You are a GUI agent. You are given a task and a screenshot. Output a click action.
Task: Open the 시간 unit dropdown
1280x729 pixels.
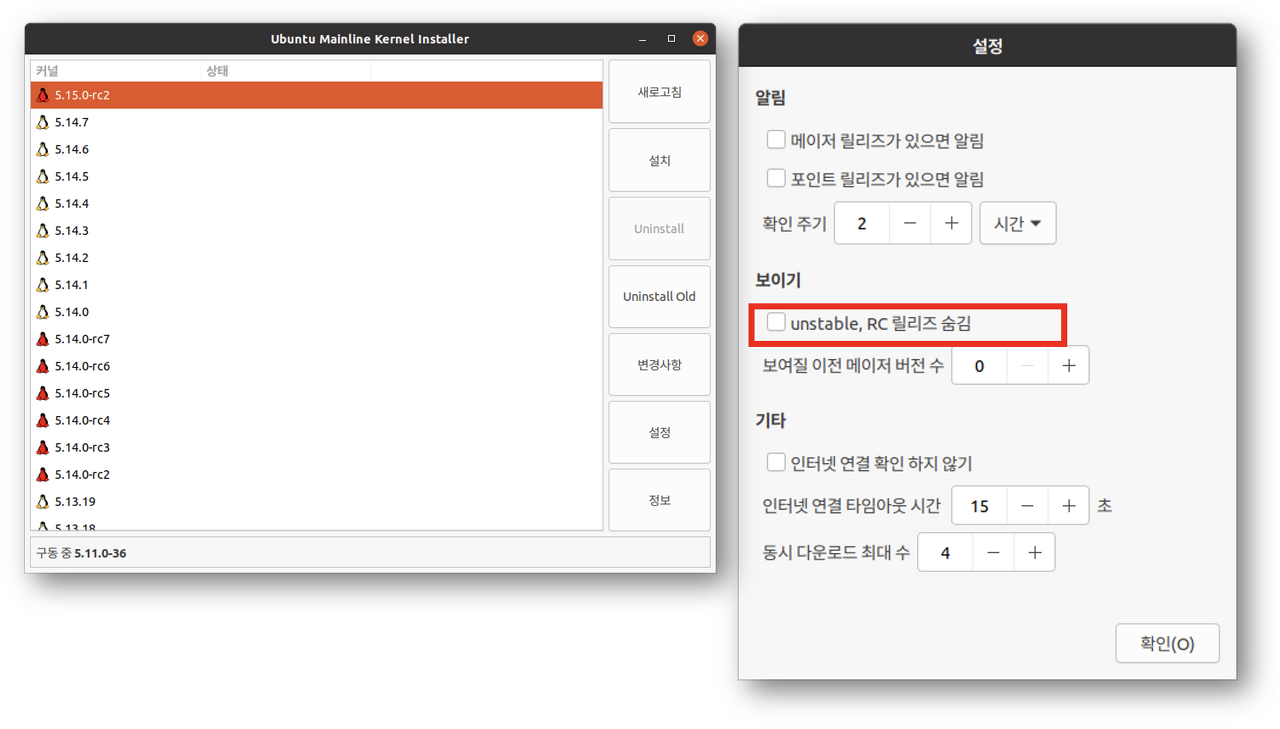tap(1018, 223)
